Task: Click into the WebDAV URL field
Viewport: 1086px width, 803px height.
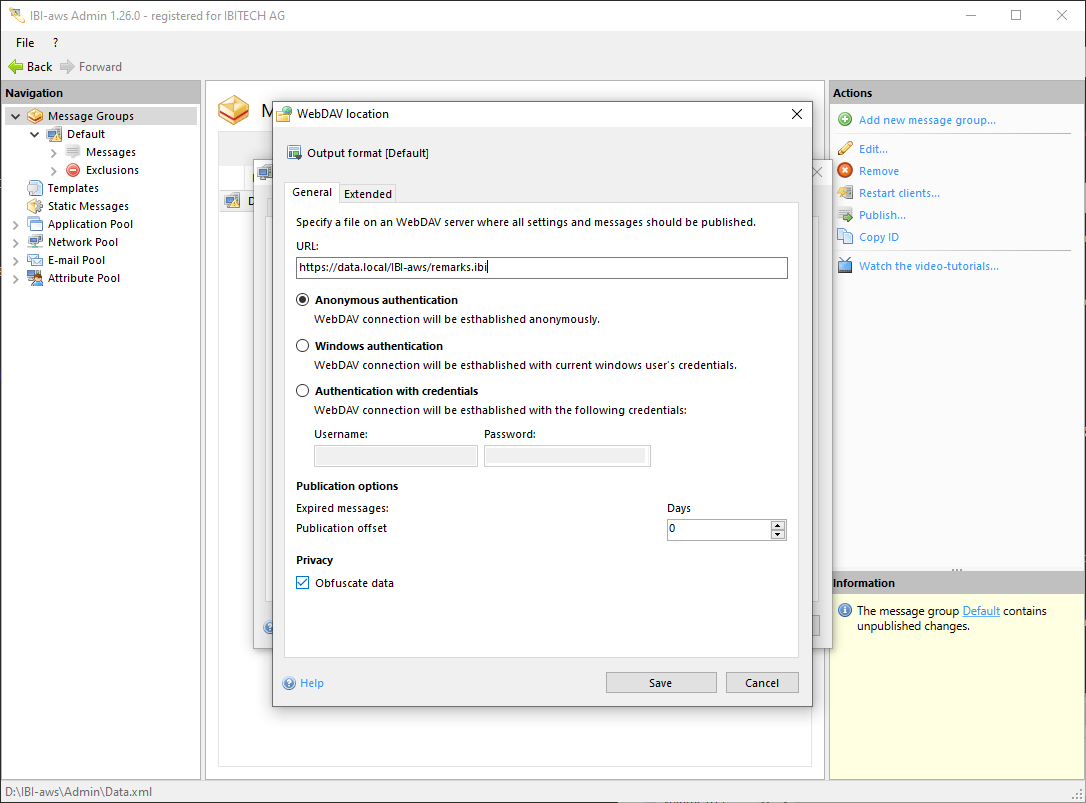Action: (540, 268)
